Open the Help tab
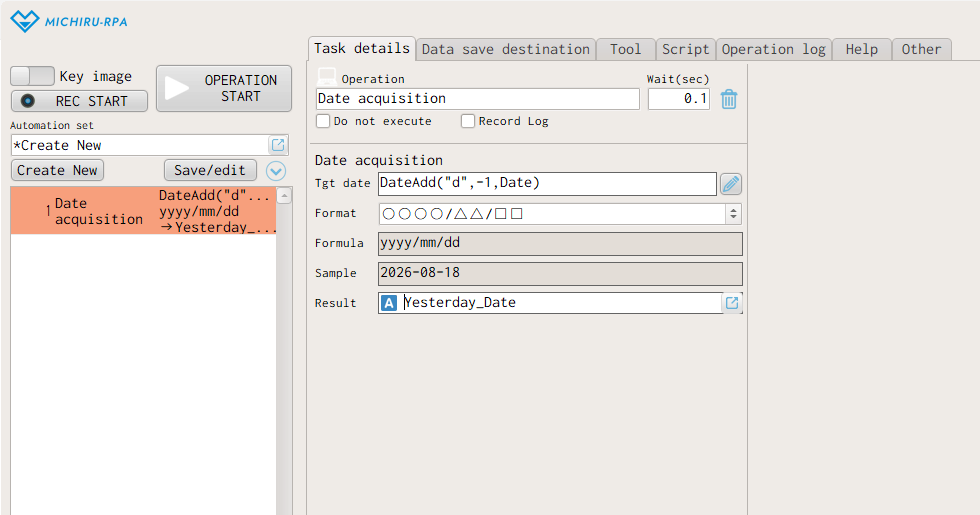This screenshot has width=980, height=515. coord(862,49)
